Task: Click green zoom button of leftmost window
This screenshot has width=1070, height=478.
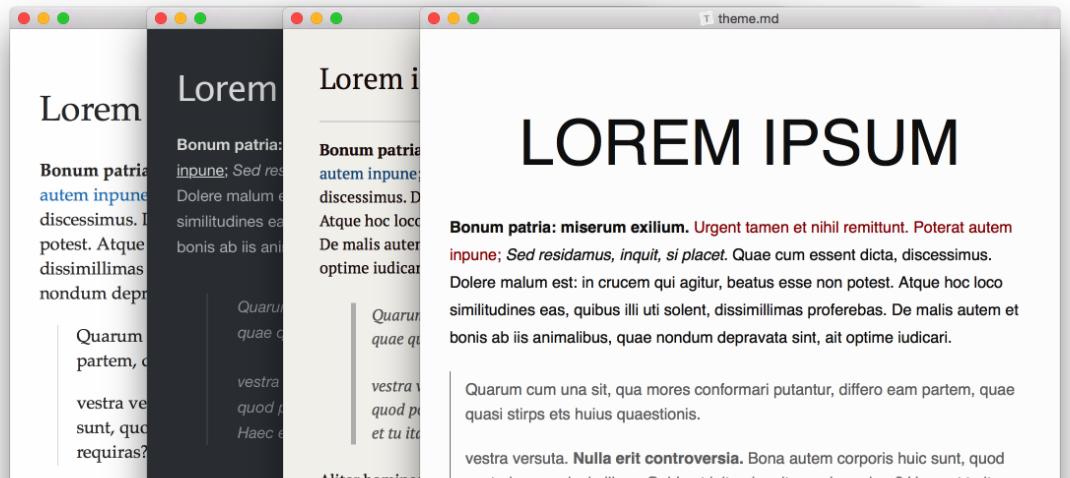Action: (63, 18)
